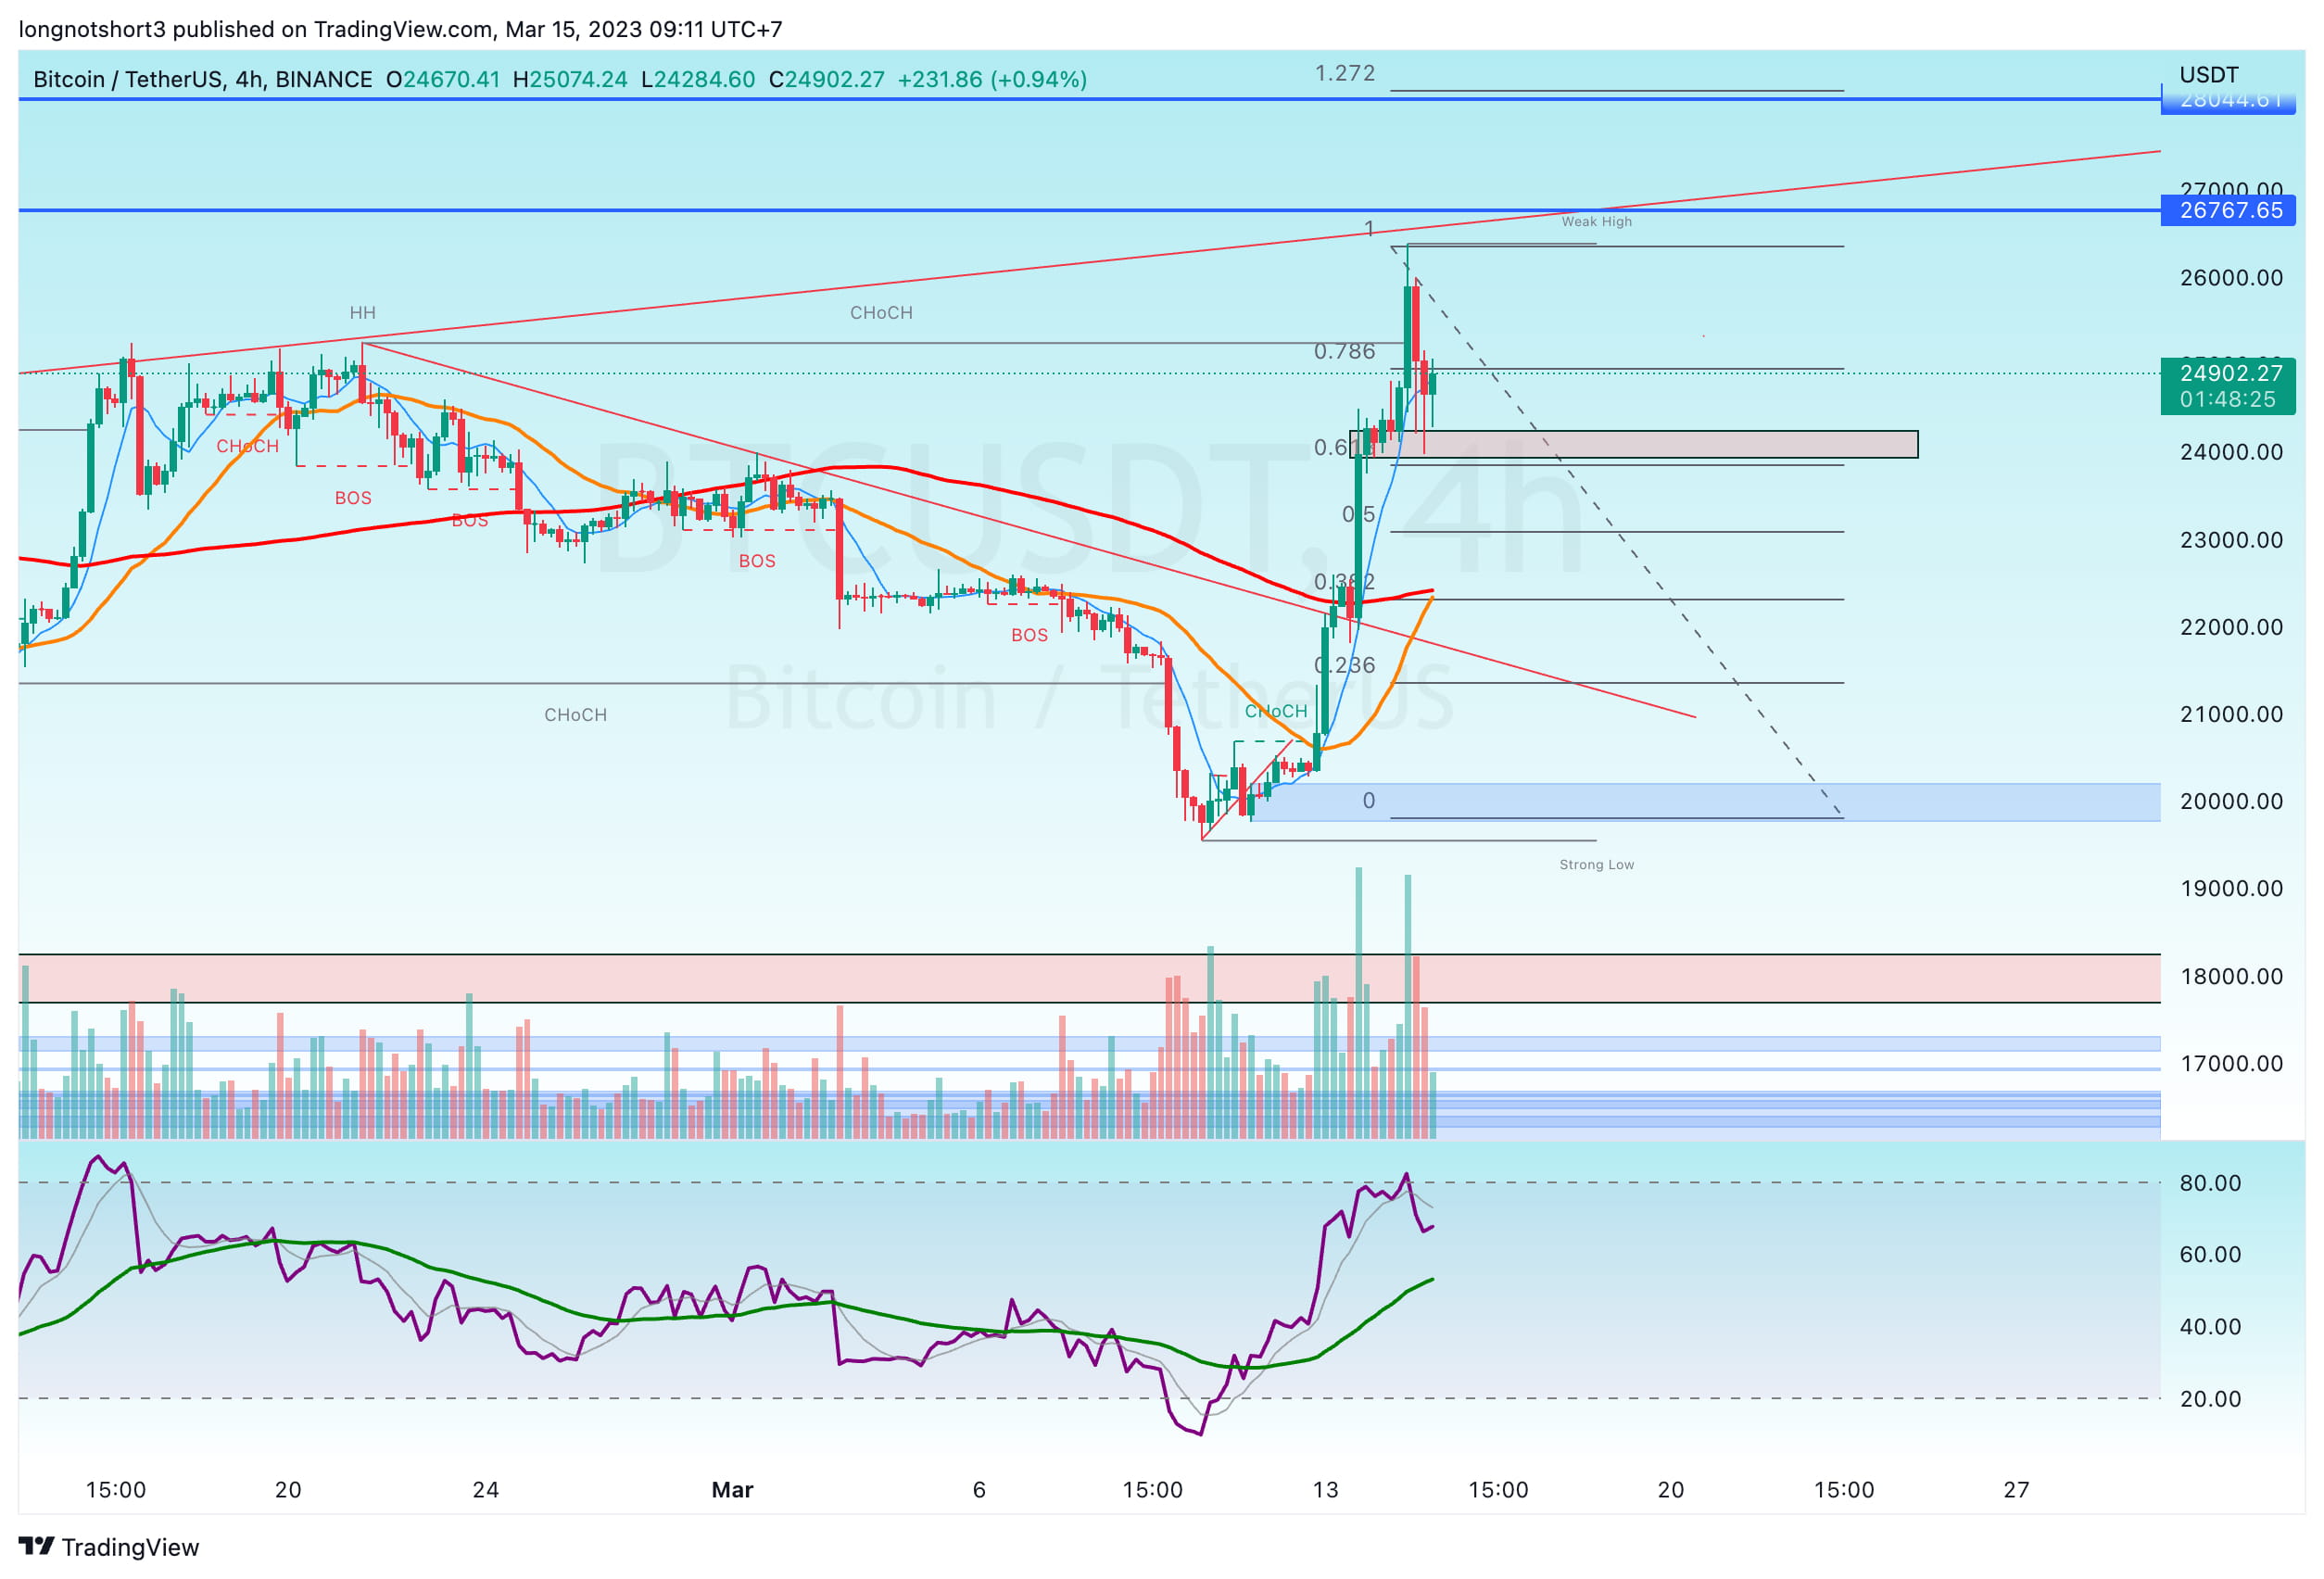
Task: Click the 21000.00 price axis label
Action: (x=2231, y=714)
